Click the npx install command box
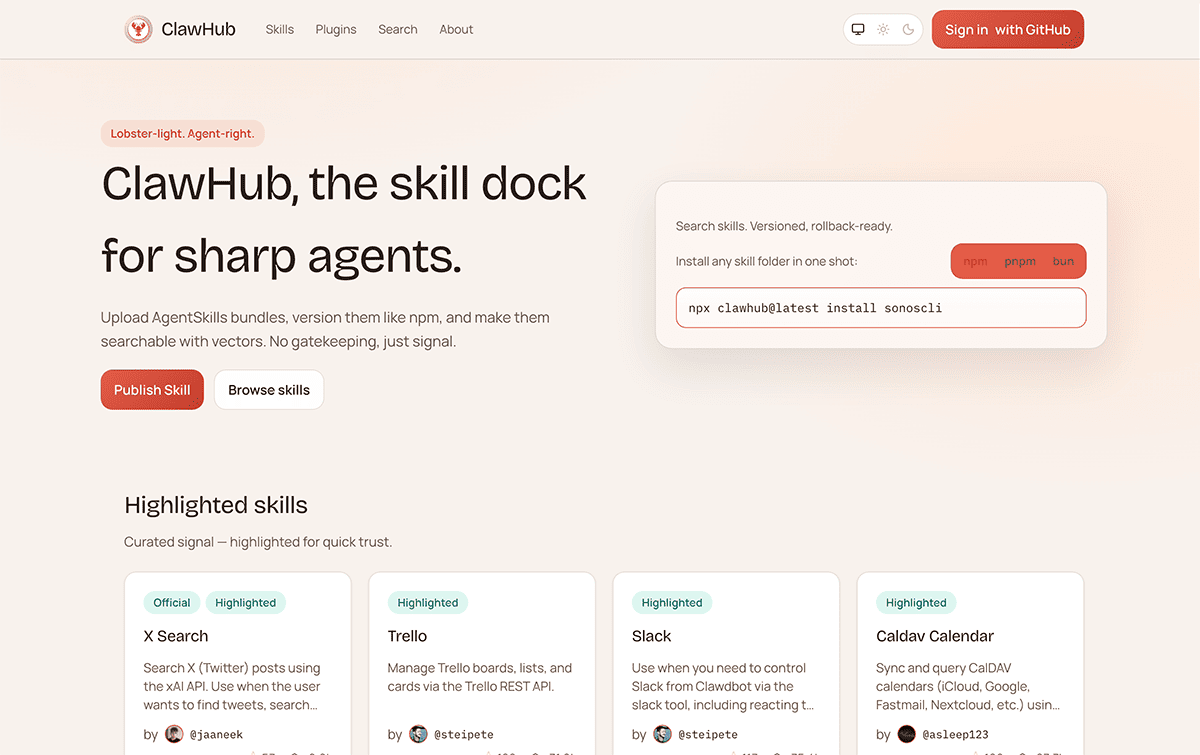 (880, 308)
